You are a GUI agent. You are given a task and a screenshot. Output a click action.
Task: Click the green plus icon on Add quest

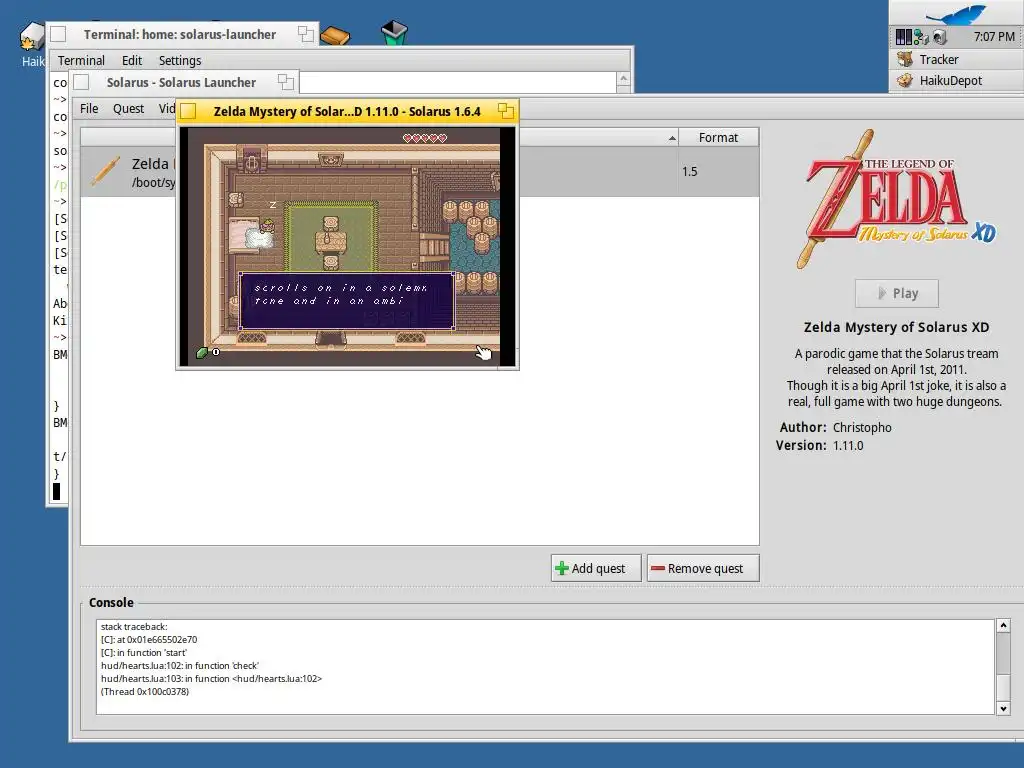pyautogui.click(x=562, y=568)
